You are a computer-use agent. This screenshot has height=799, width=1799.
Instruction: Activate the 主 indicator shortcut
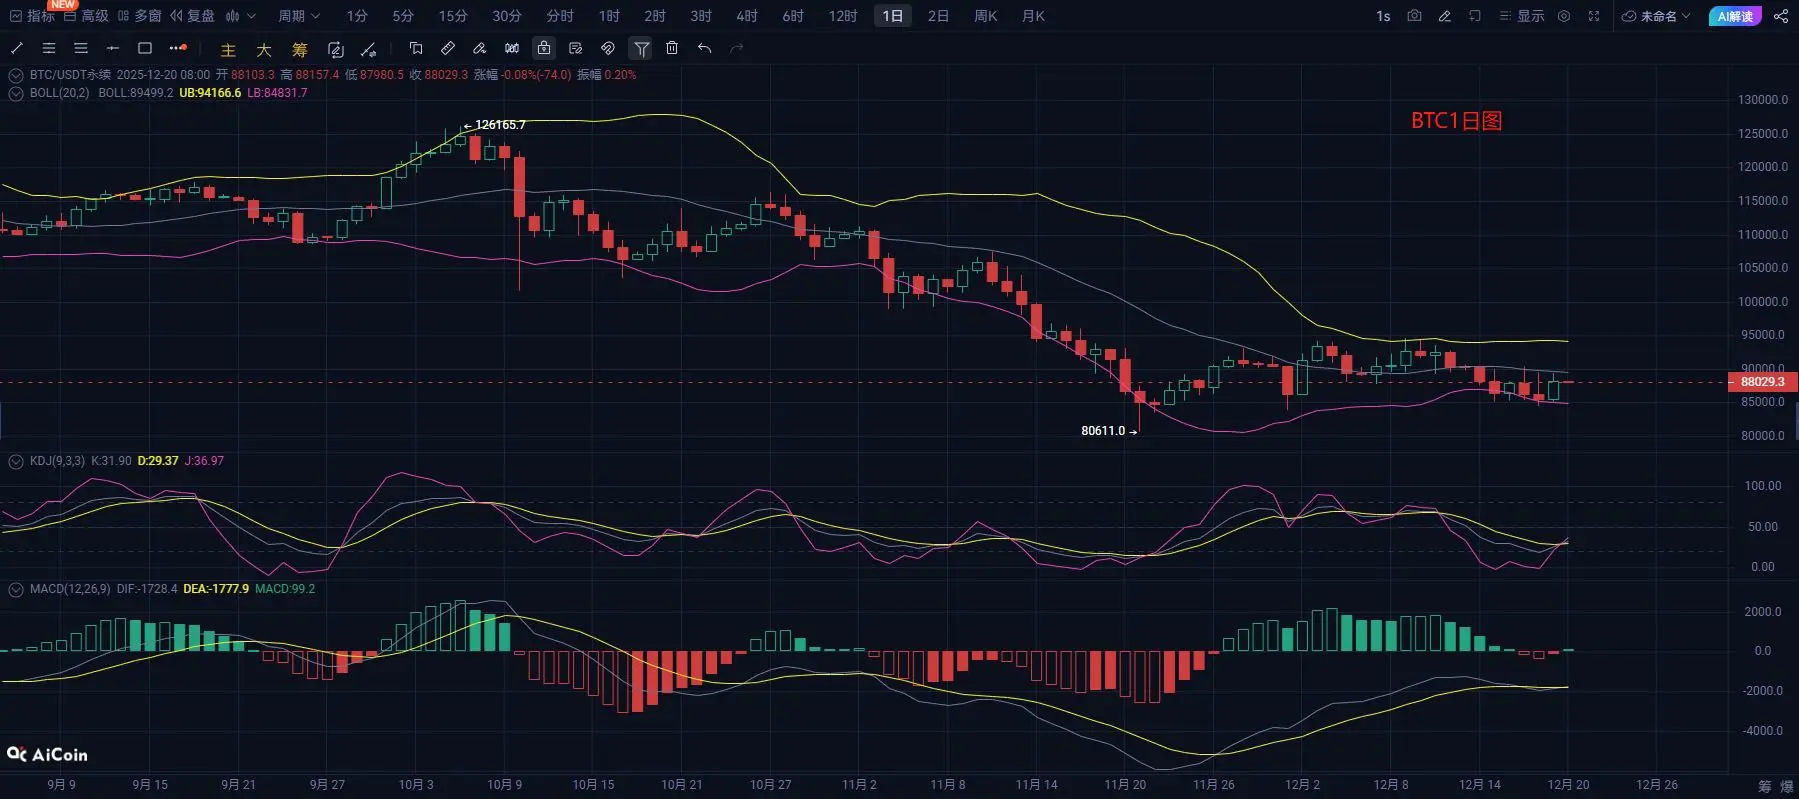coord(228,49)
